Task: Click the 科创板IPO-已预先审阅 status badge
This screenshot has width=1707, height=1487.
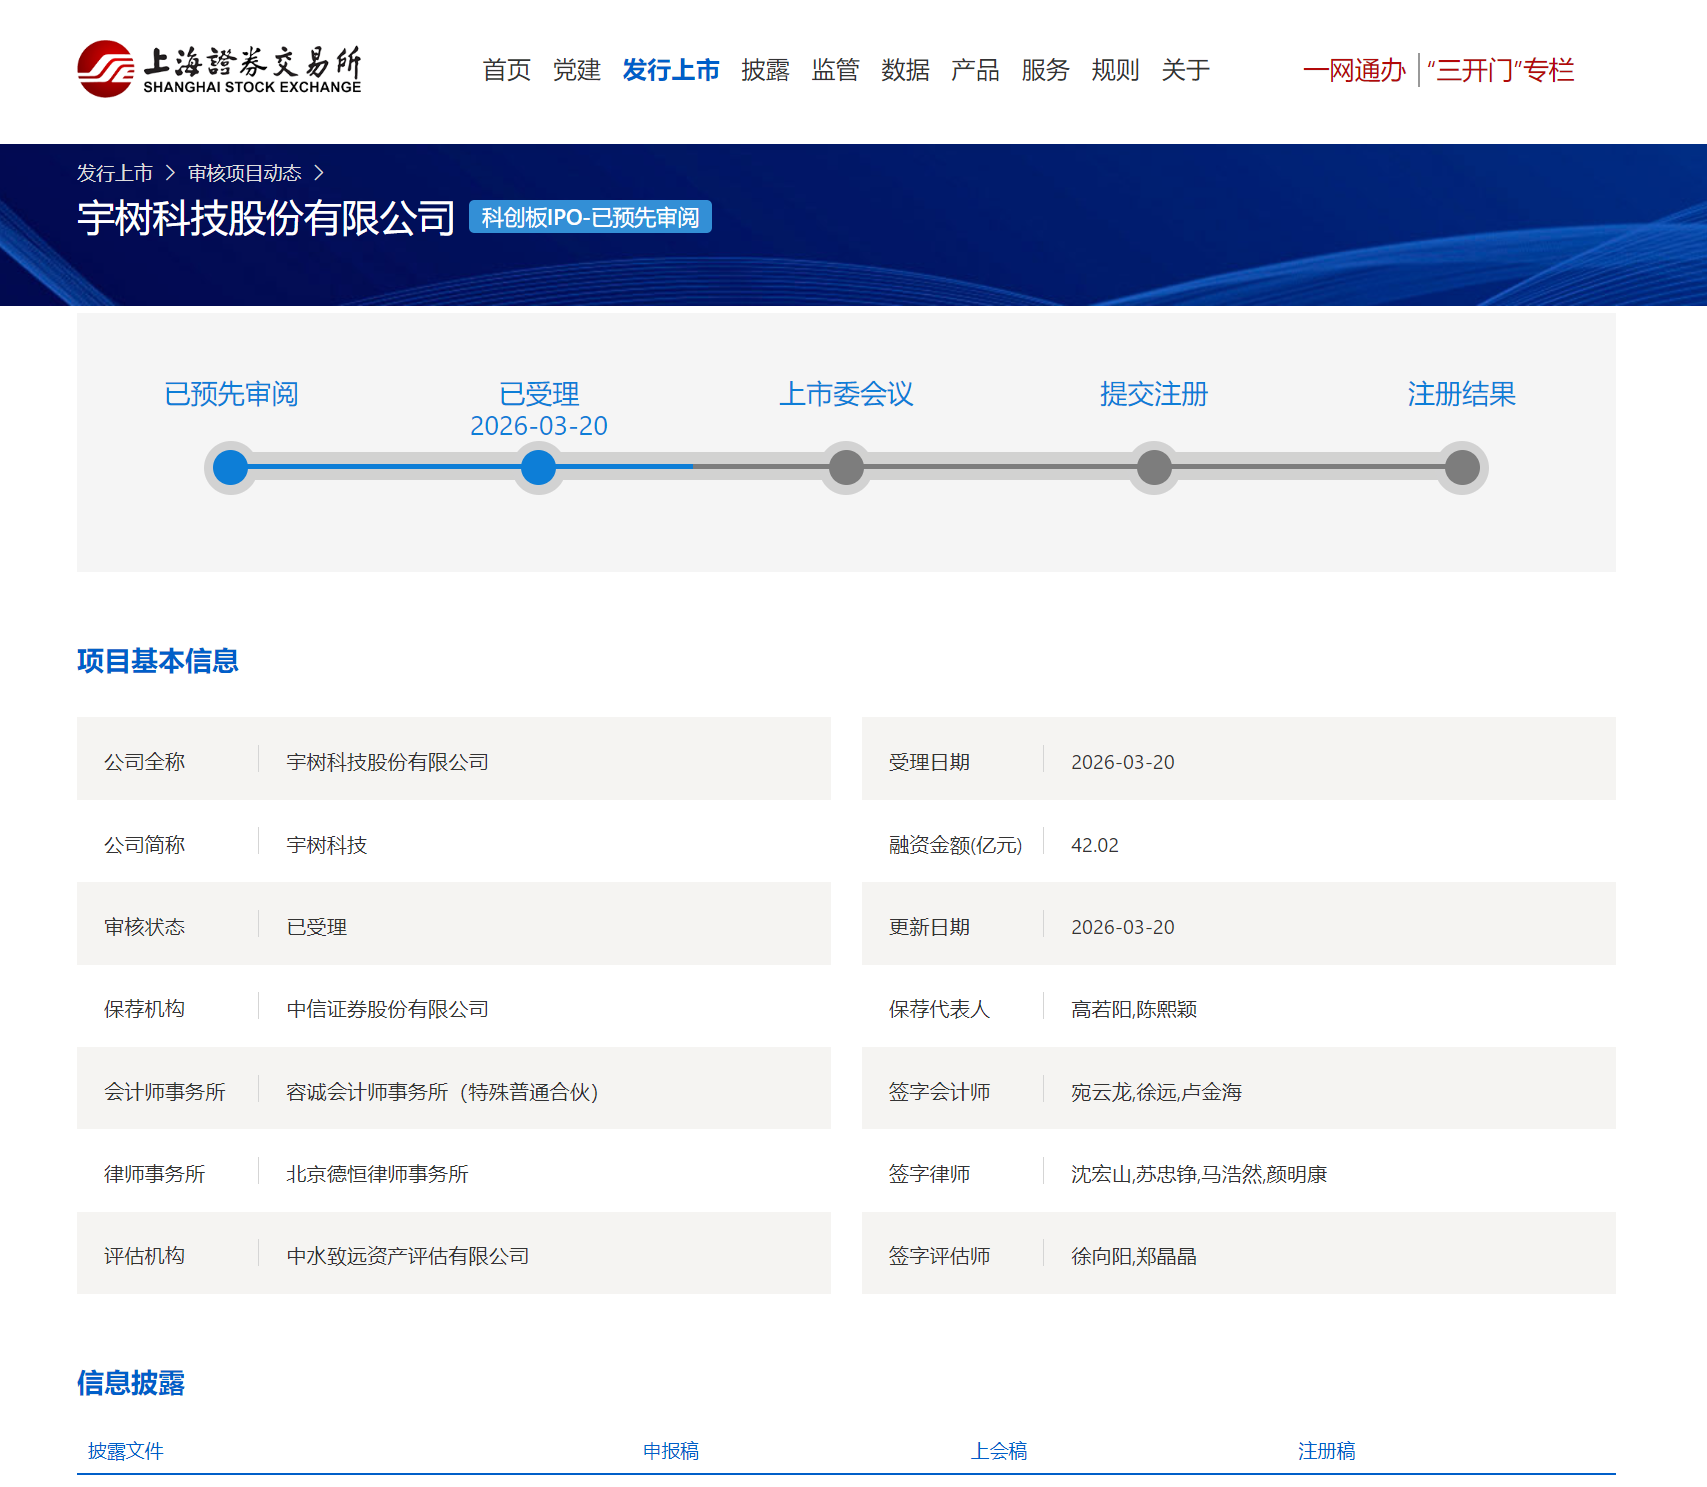Action: tap(590, 217)
